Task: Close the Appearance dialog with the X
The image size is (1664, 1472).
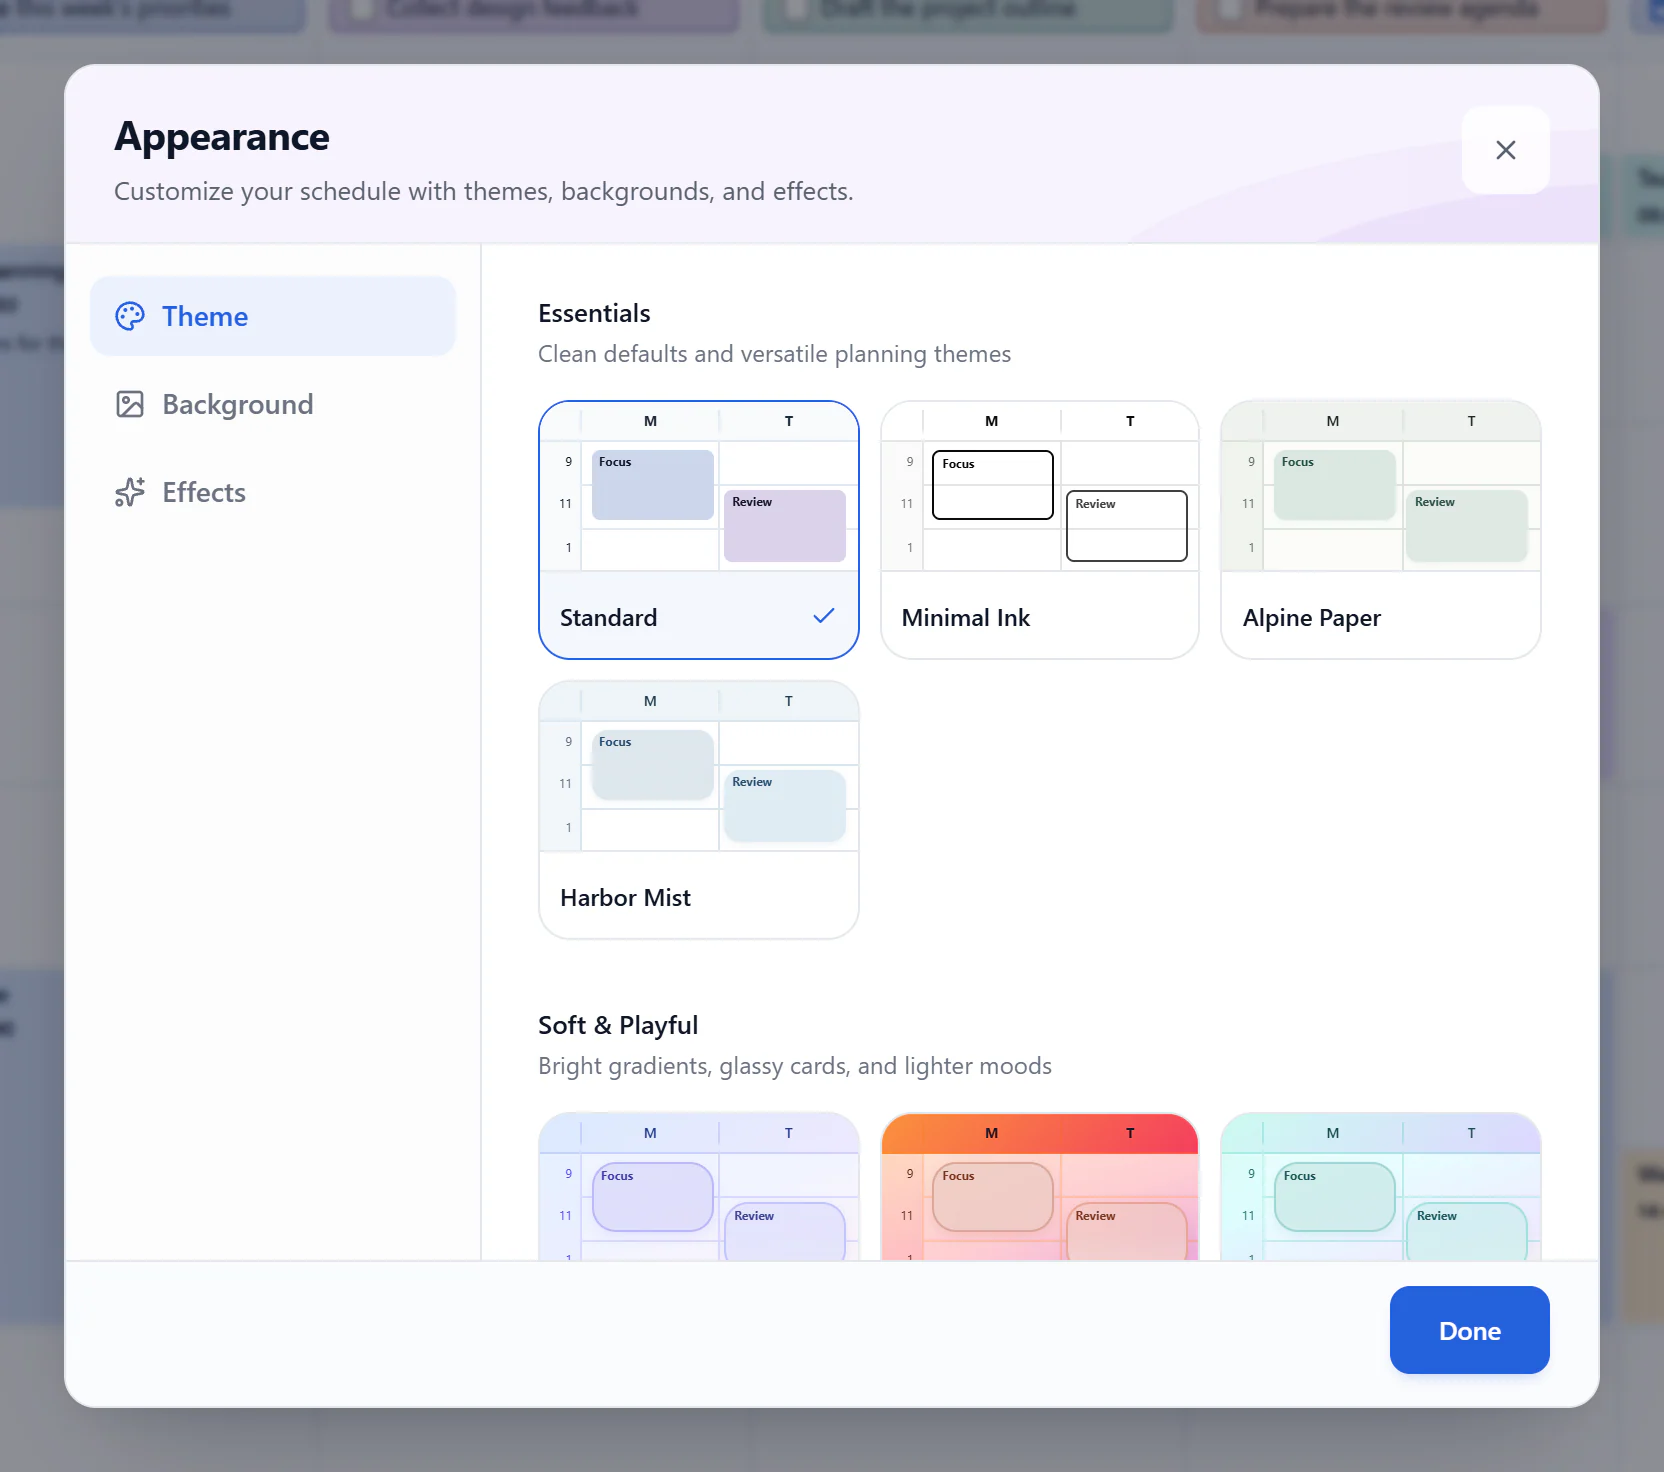Action: pyautogui.click(x=1505, y=150)
